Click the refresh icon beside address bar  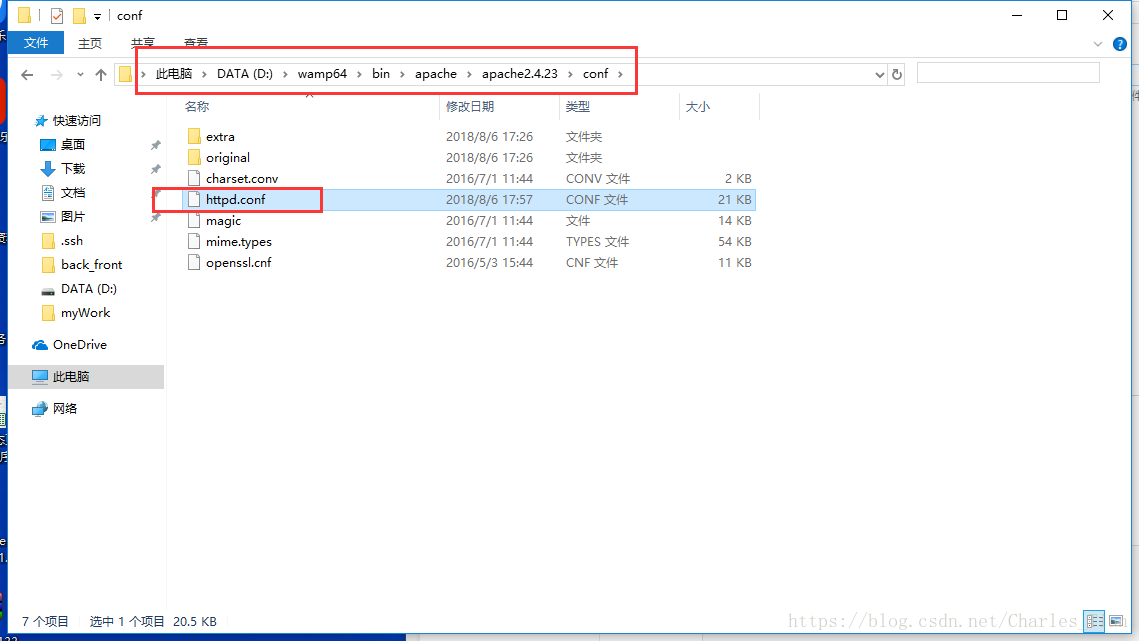tap(896, 72)
